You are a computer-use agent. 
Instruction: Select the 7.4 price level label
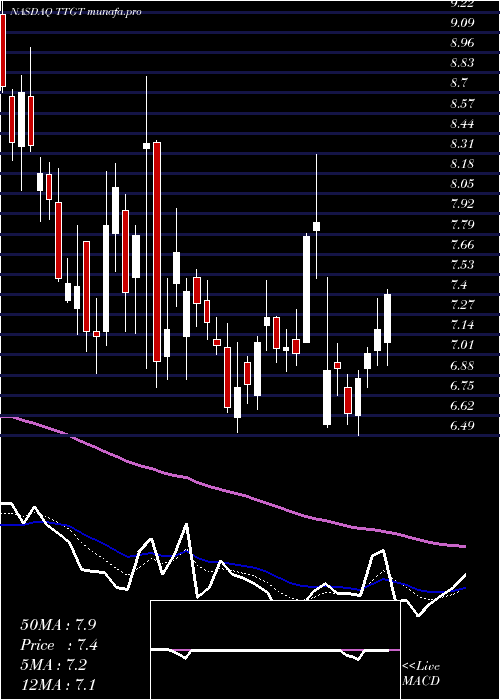459,285
